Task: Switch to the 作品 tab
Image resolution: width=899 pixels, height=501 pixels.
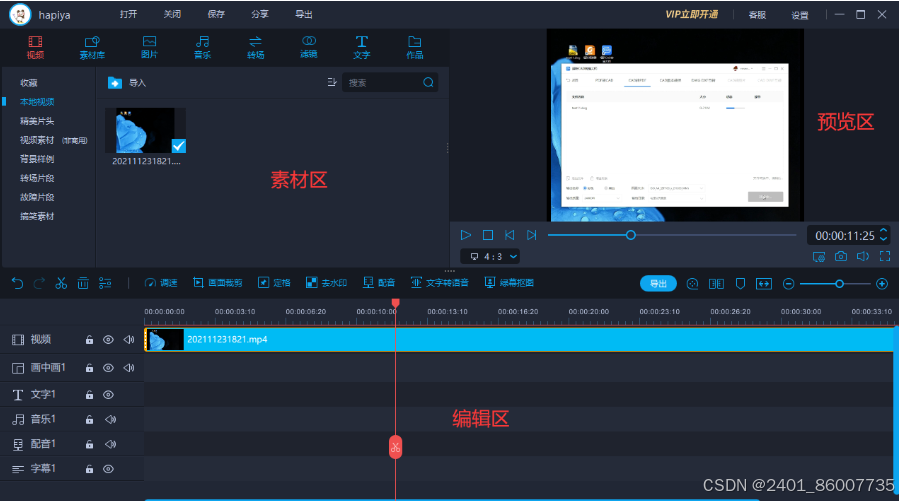Action: (415, 48)
